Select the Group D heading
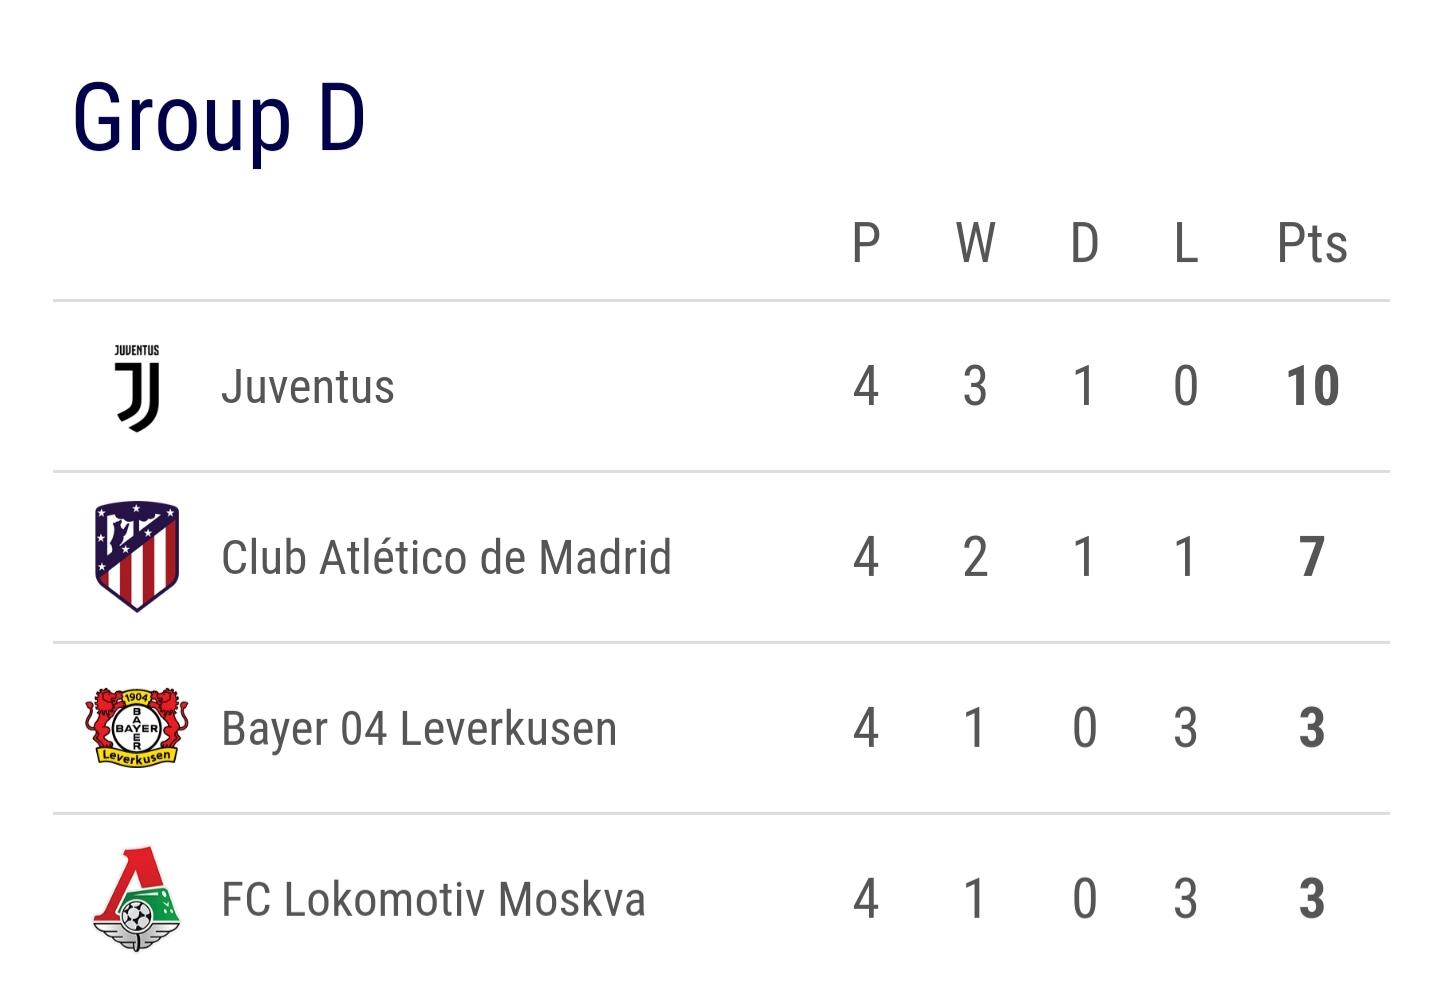1440x983 pixels. tap(219, 118)
